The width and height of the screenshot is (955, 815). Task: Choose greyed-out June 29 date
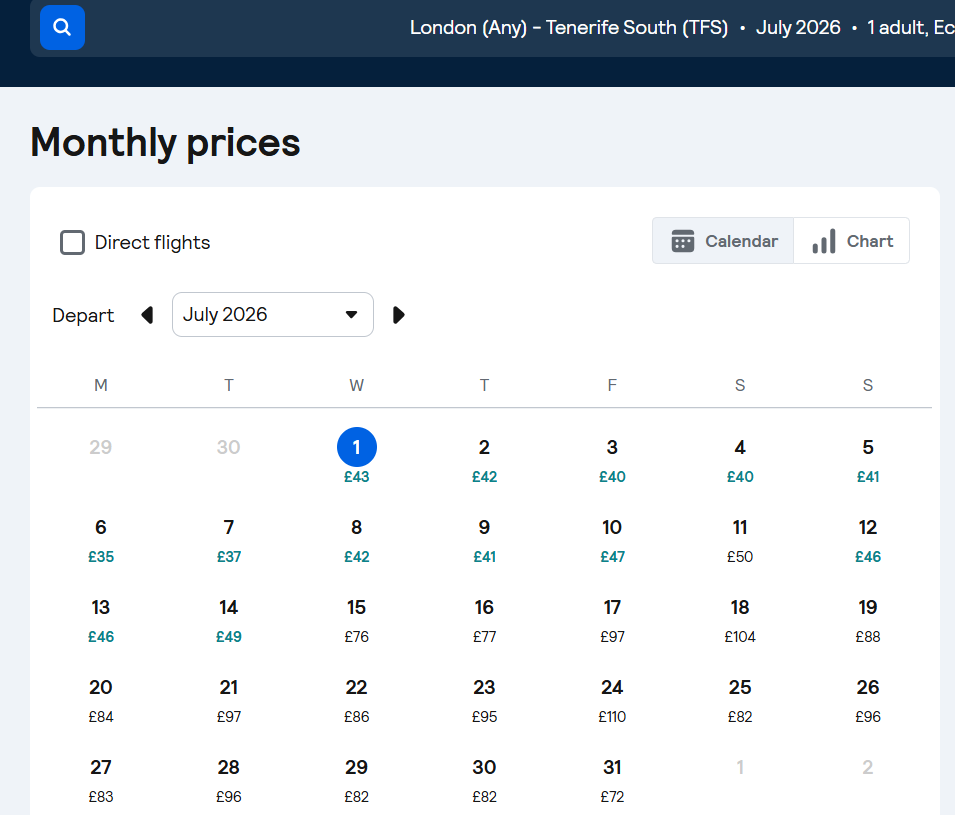(x=101, y=447)
